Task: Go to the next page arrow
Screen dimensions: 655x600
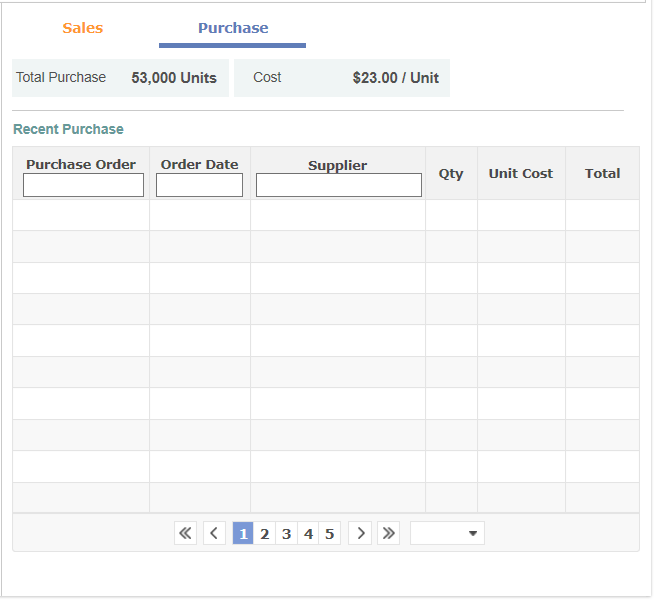Action: pyautogui.click(x=361, y=533)
